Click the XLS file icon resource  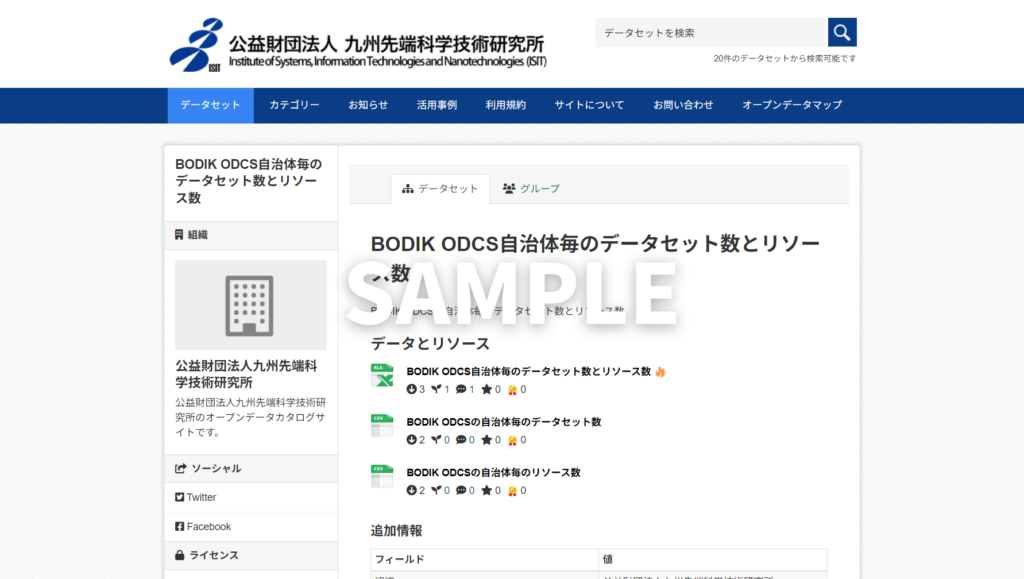[x=382, y=376]
